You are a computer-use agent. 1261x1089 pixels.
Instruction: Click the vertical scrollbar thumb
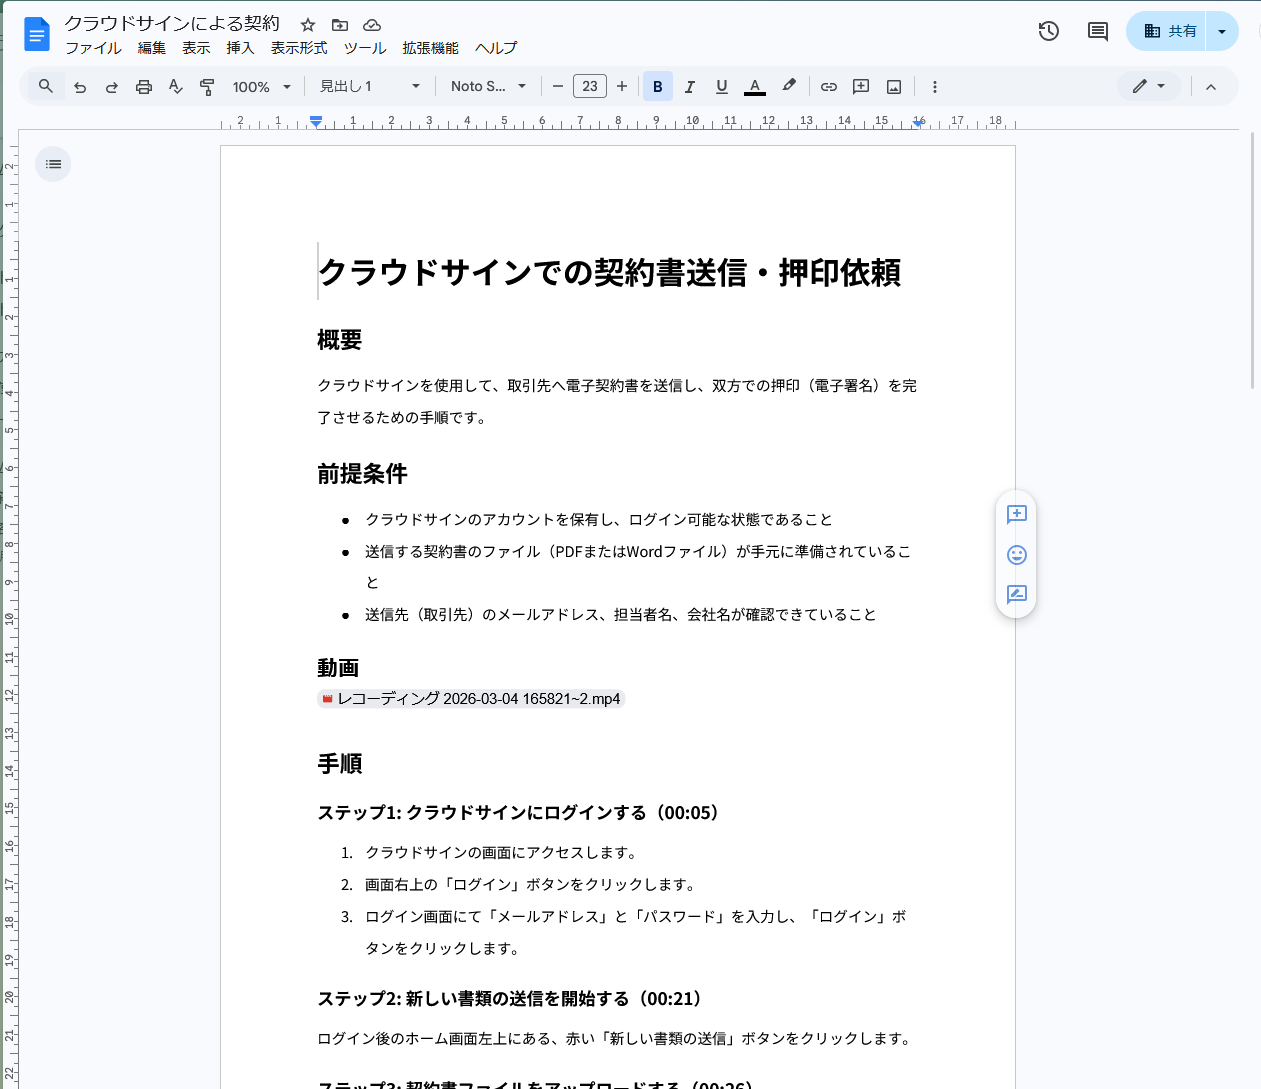(x=1253, y=260)
